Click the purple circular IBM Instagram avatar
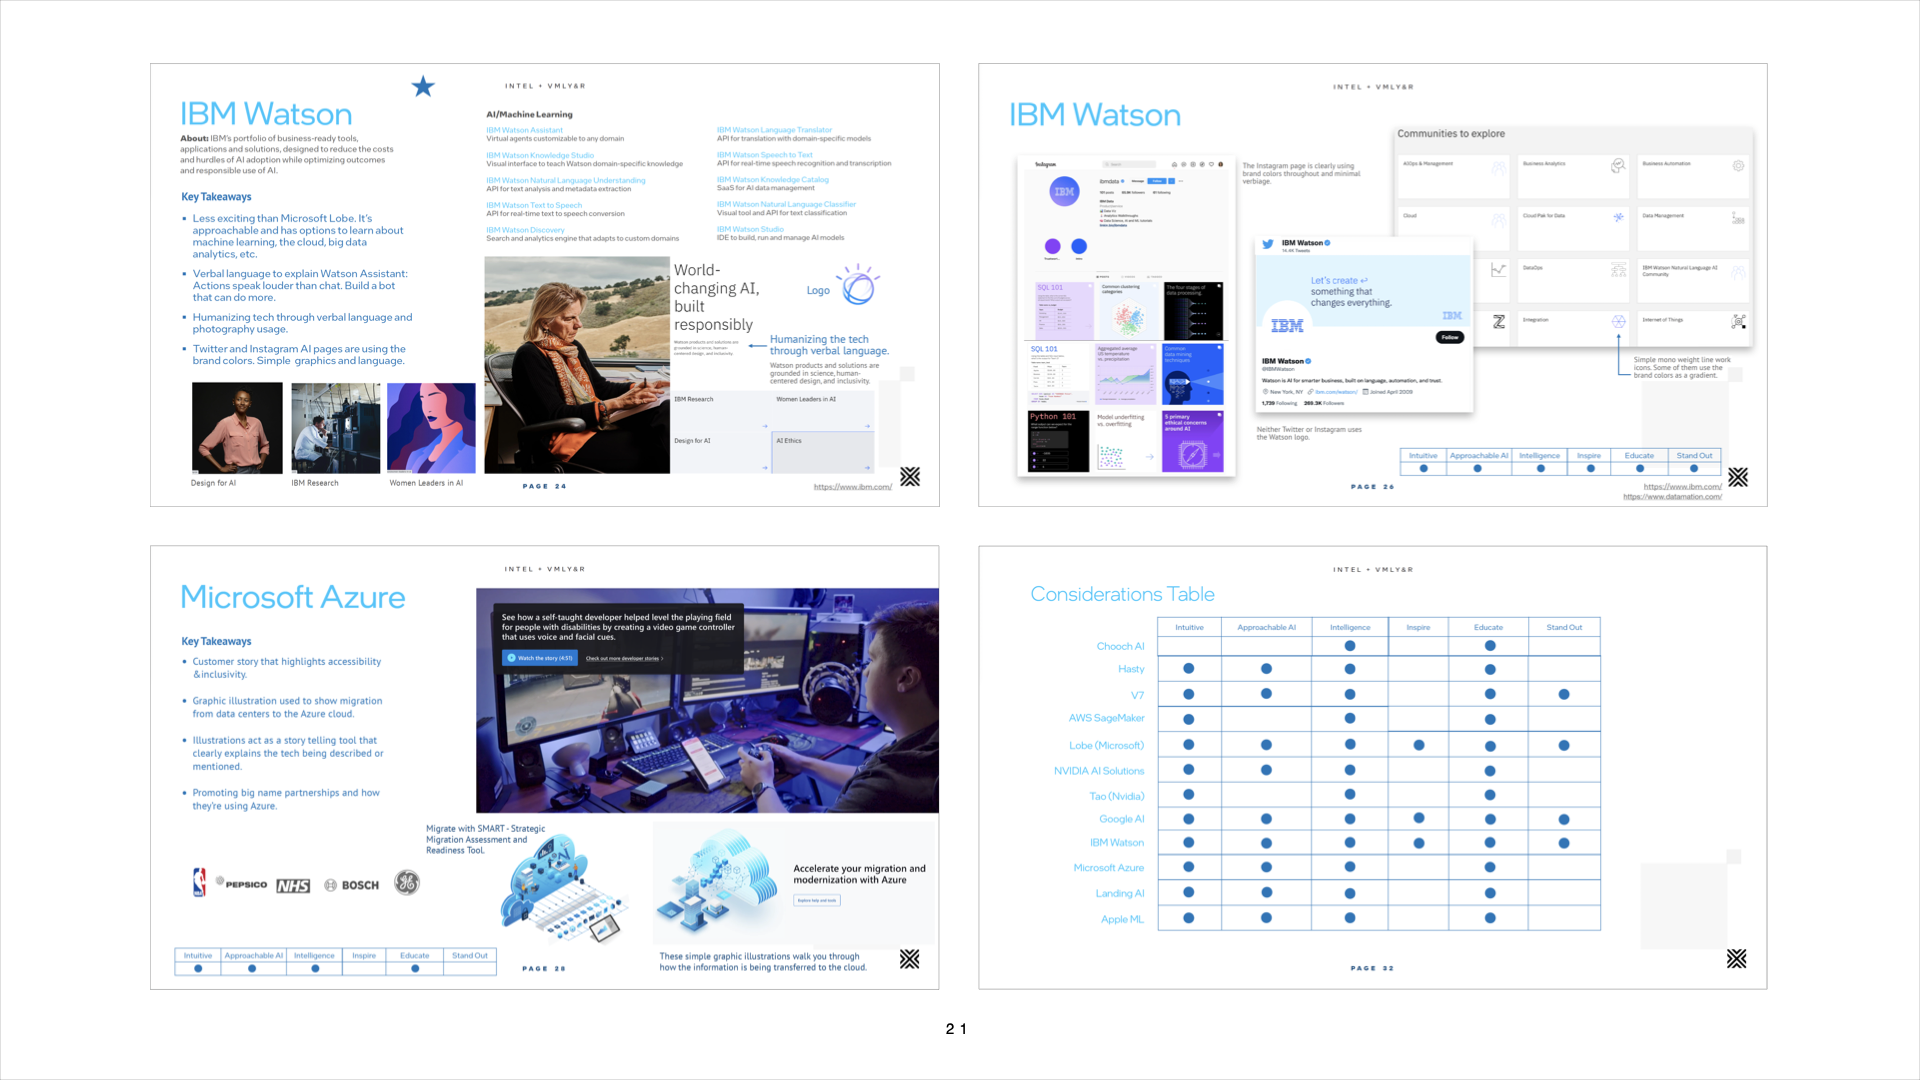 (x=1064, y=191)
